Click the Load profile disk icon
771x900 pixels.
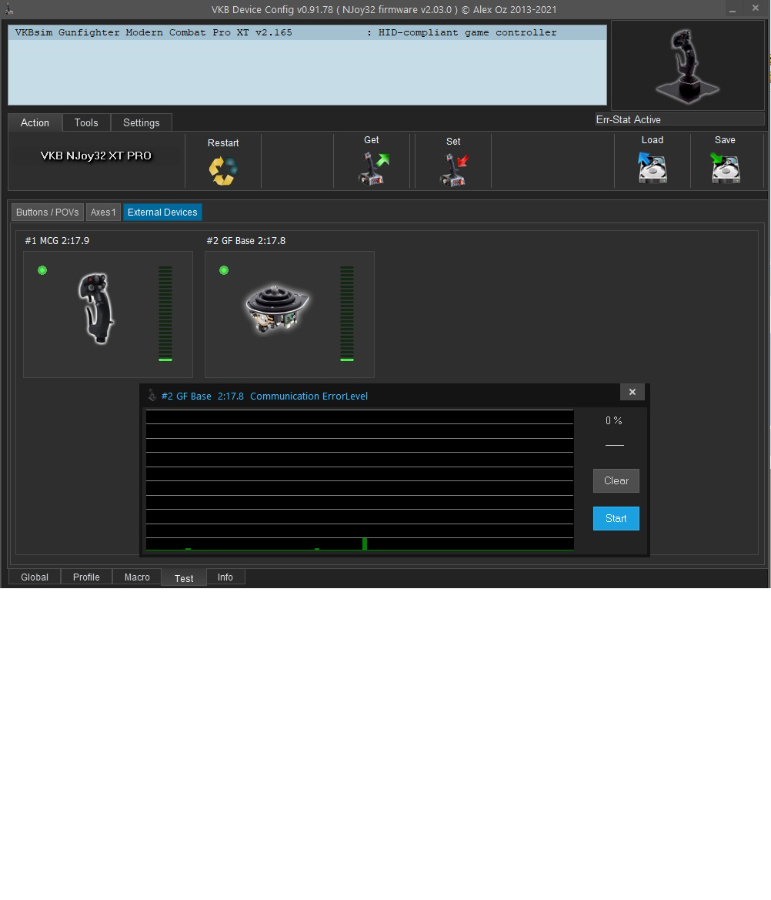click(x=652, y=168)
